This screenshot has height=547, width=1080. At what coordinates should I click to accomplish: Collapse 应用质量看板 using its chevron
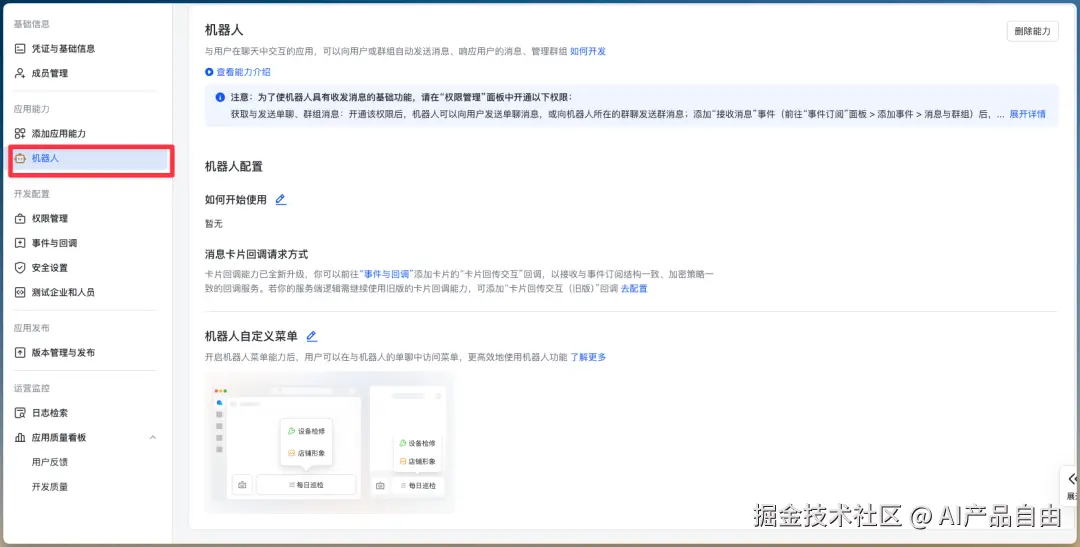[x=153, y=437]
